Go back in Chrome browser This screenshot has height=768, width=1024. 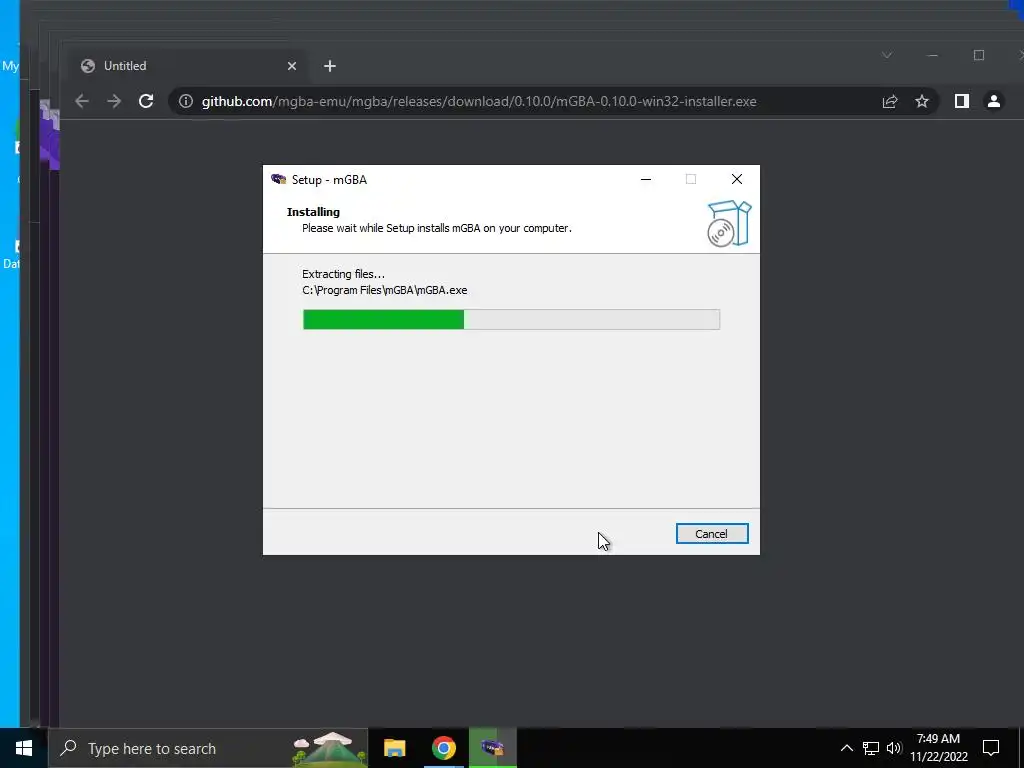82,101
